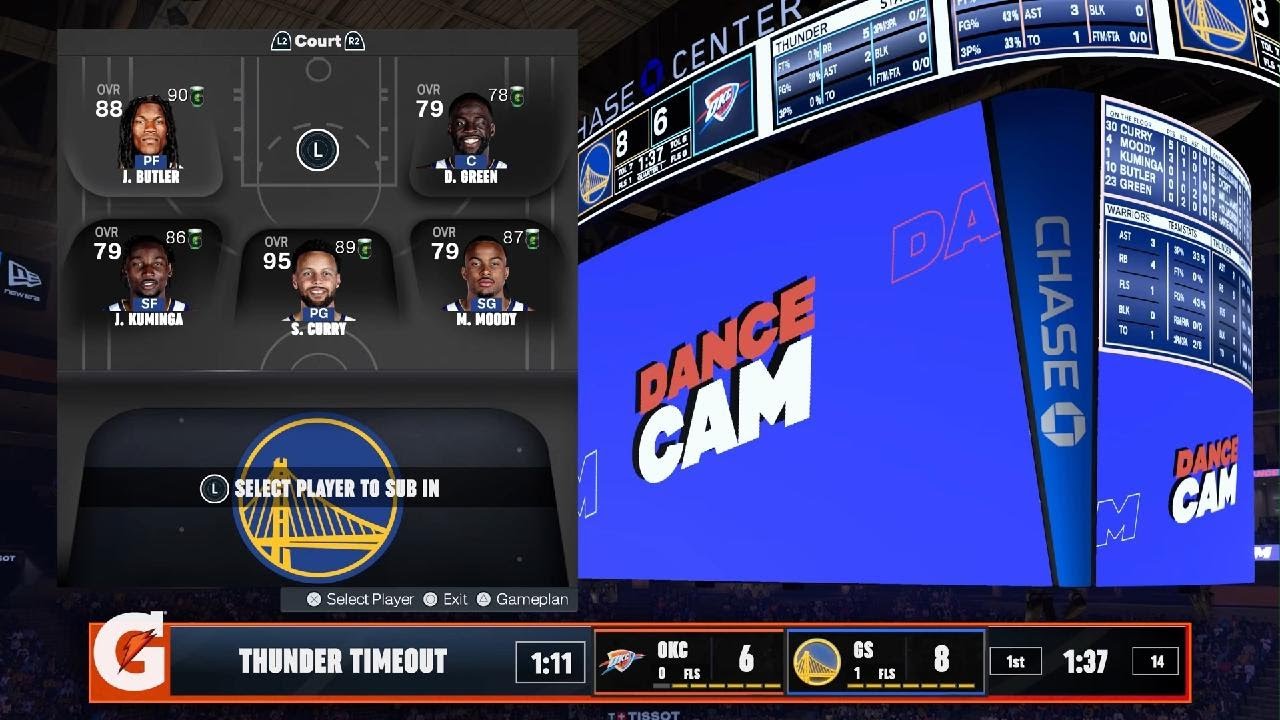Click small Dance Cam on right jumbotron panel
The image size is (1280, 720).
click(x=1205, y=479)
